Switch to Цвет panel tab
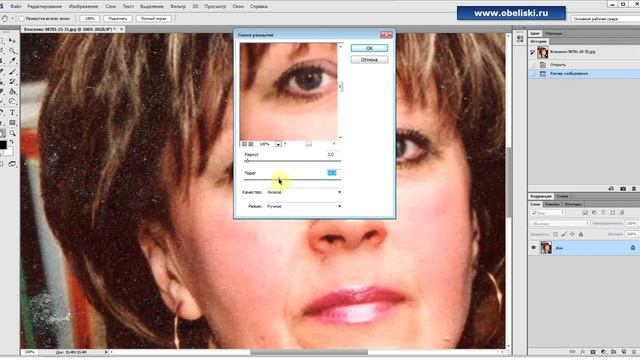Viewport: 640px width, 360px height. point(535,33)
